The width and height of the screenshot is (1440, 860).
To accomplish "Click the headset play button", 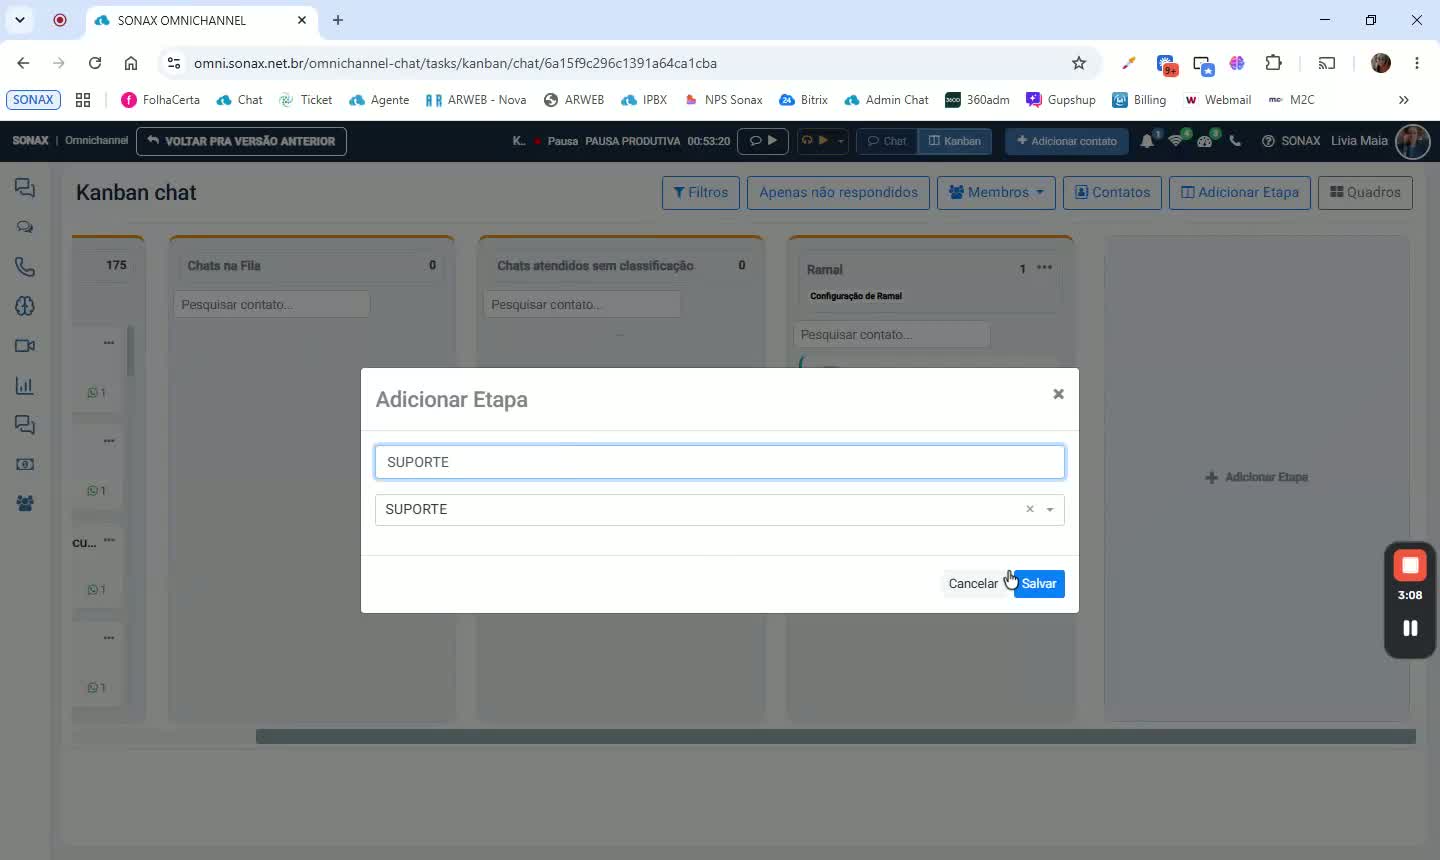I will (815, 141).
